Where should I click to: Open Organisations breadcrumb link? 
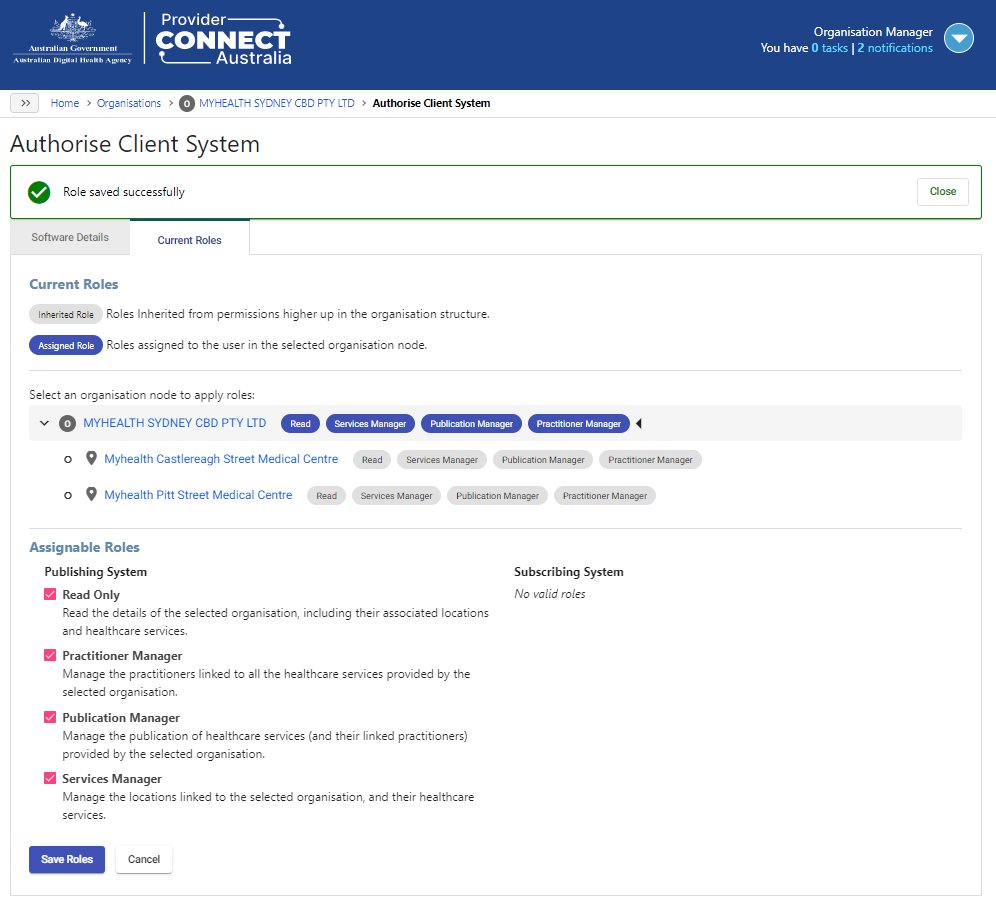point(129,103)
